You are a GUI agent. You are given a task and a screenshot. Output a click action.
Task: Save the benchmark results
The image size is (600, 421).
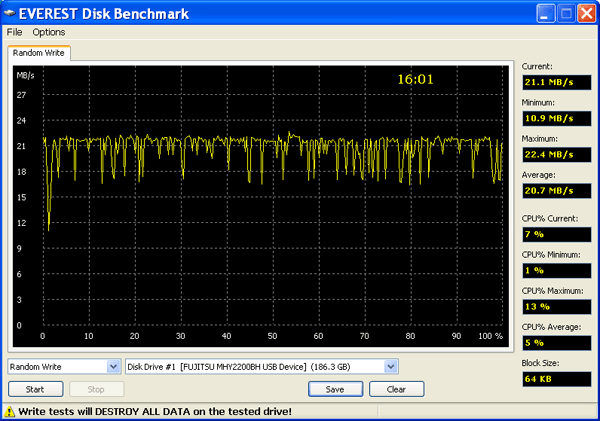335,389
